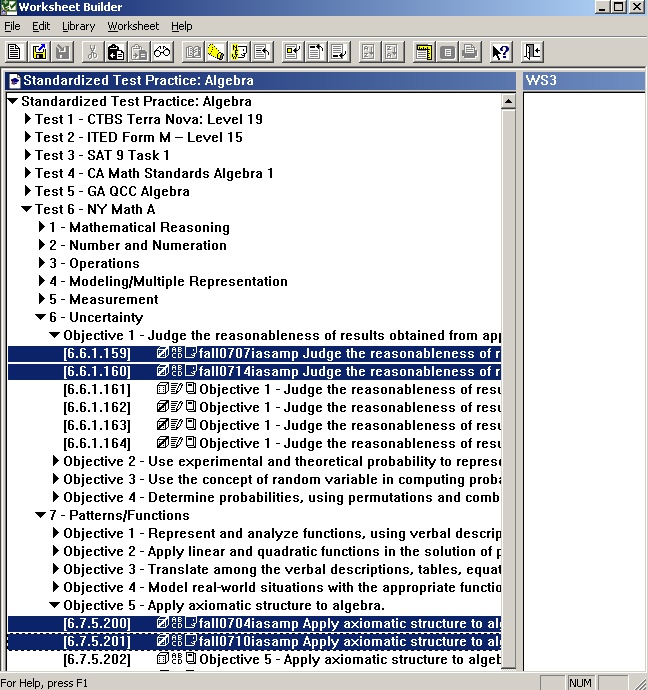Select question row [6.7.5.200]
This screenshot has height=690, width=648.
(254, 624)
